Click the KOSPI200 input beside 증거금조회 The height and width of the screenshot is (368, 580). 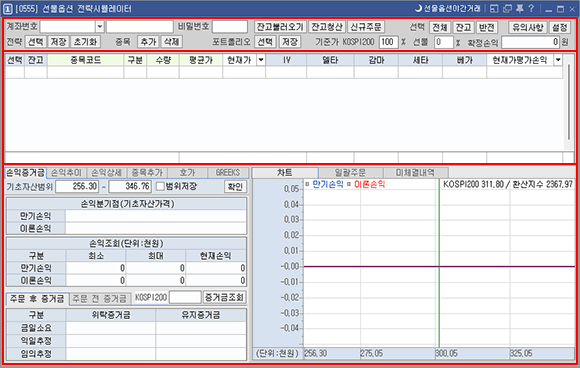click(185, 297)
